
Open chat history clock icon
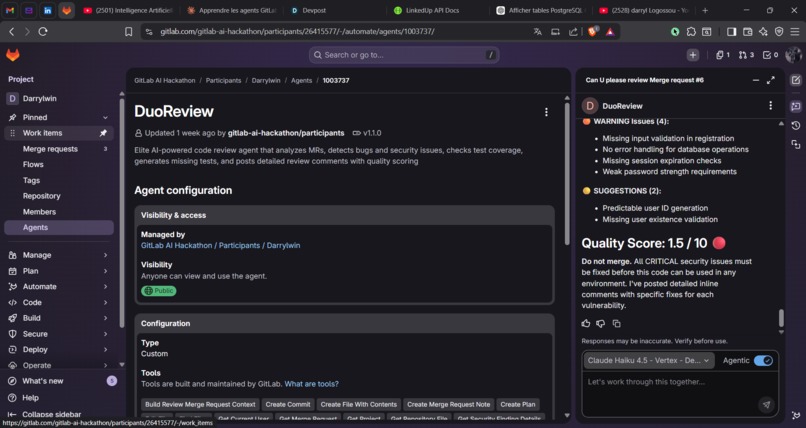[796, 126]
